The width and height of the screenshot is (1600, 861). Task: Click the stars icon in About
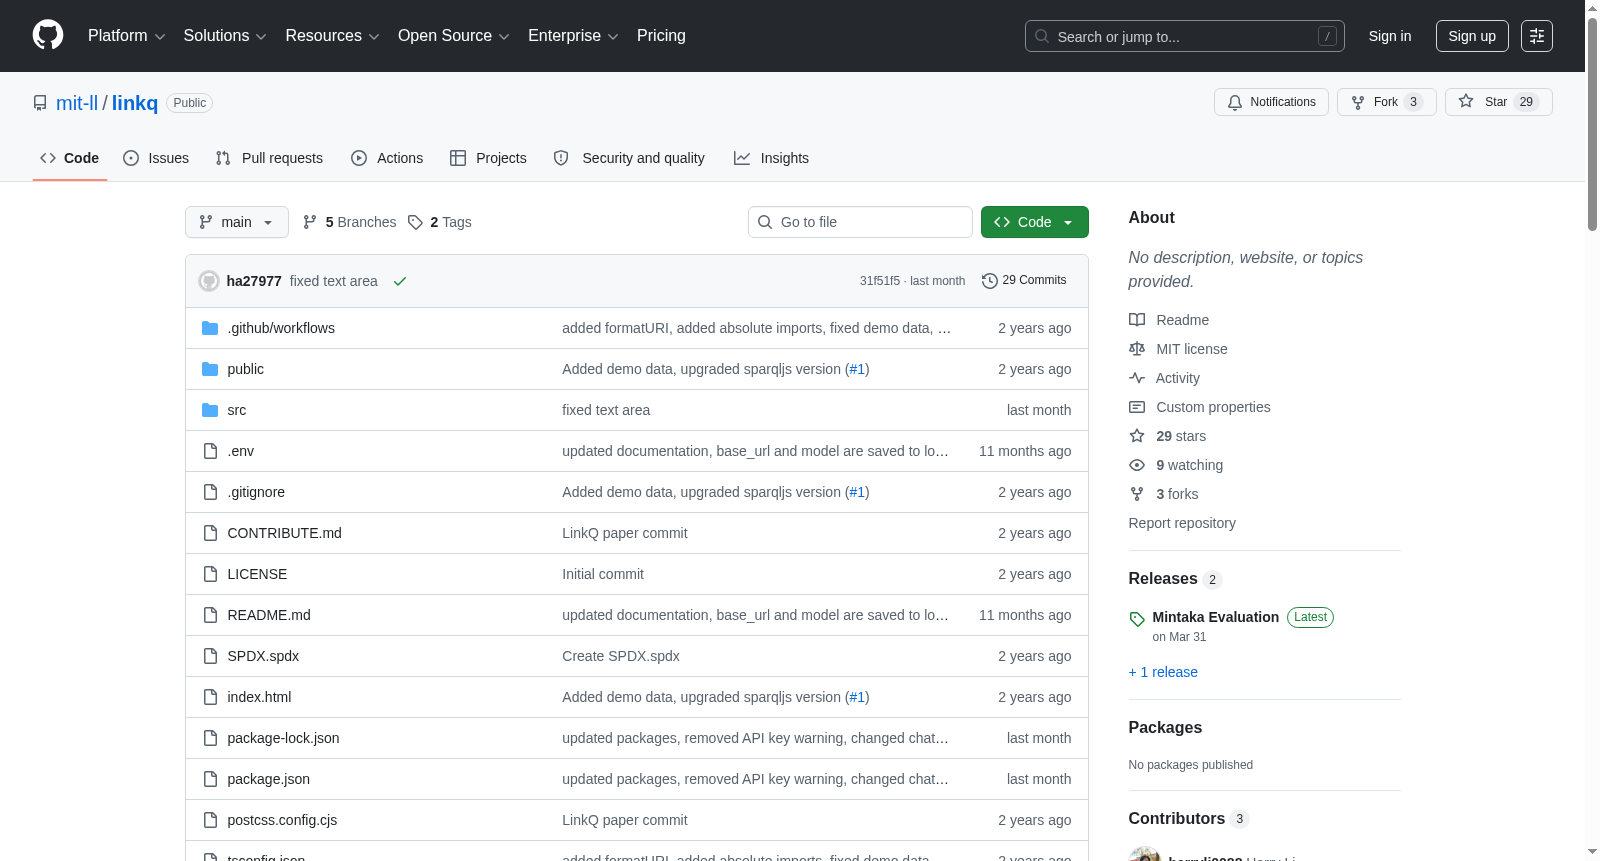(x=1137, y=436)
